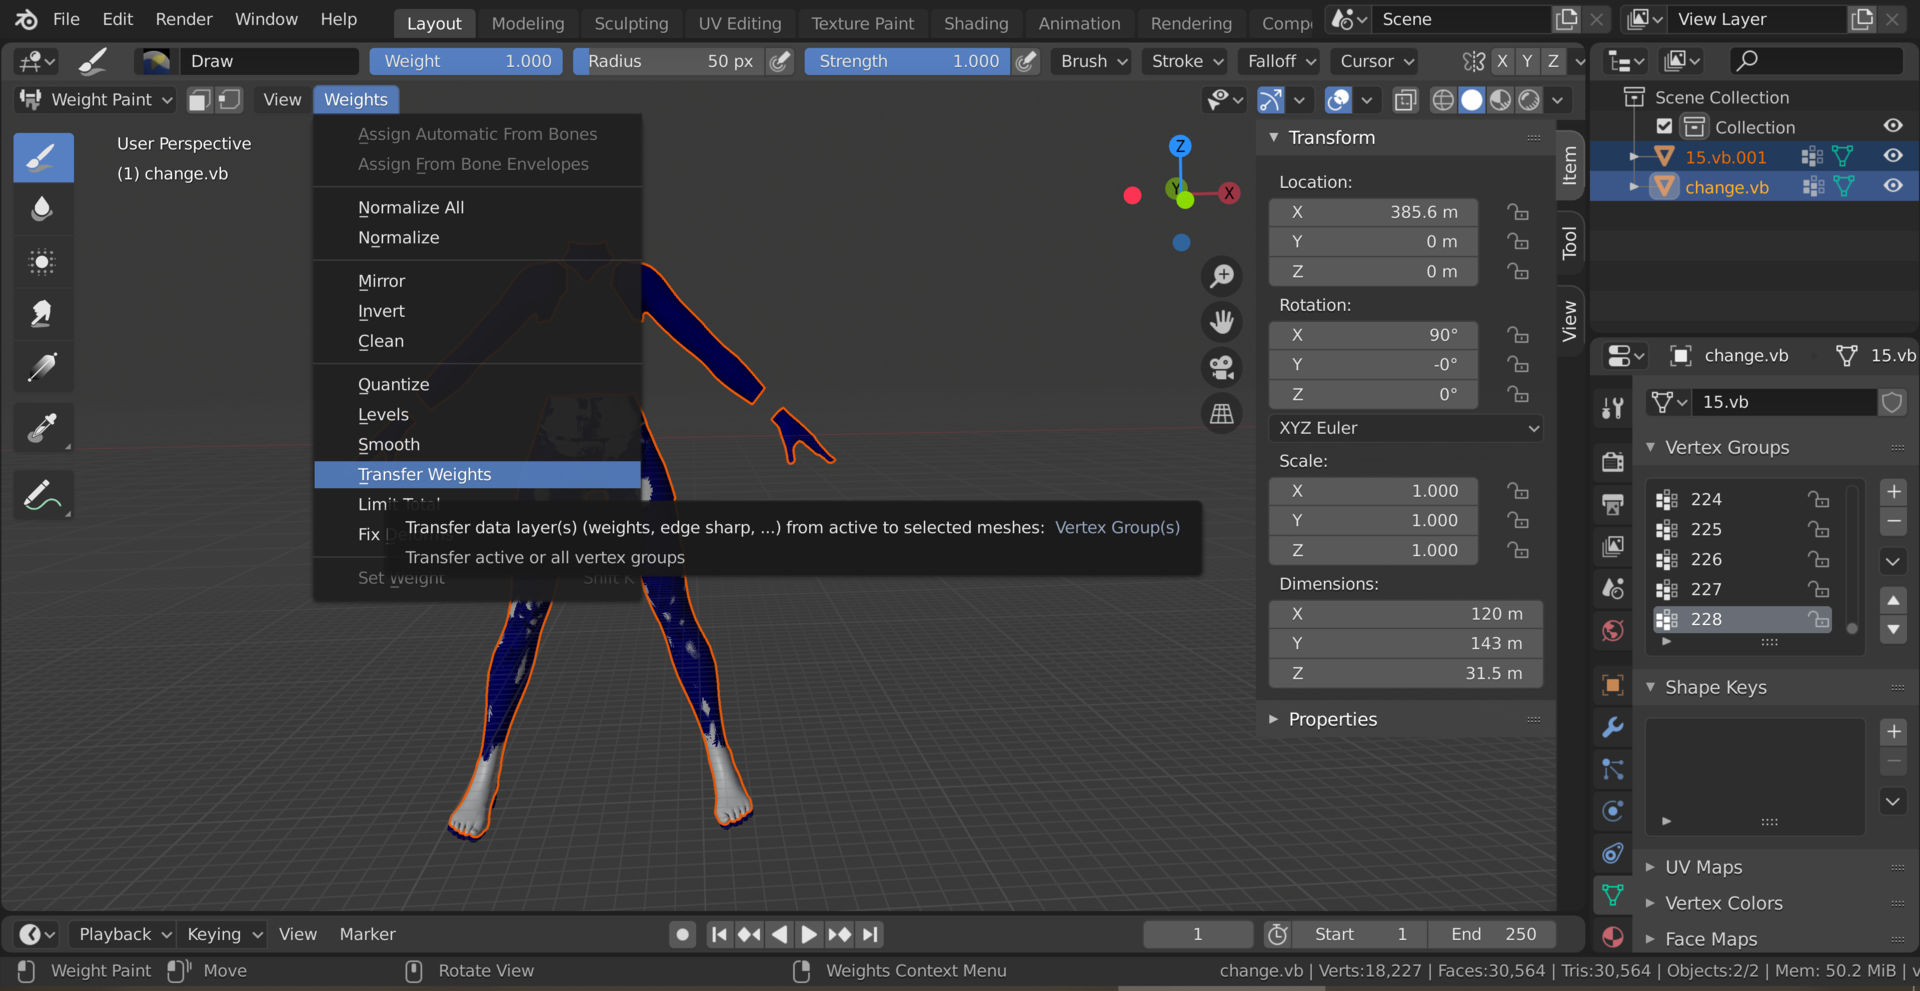Viewport: 1920px width, 991px height.
Task: Add a new vertex group plus button
Action: [x=1894, y=491]
